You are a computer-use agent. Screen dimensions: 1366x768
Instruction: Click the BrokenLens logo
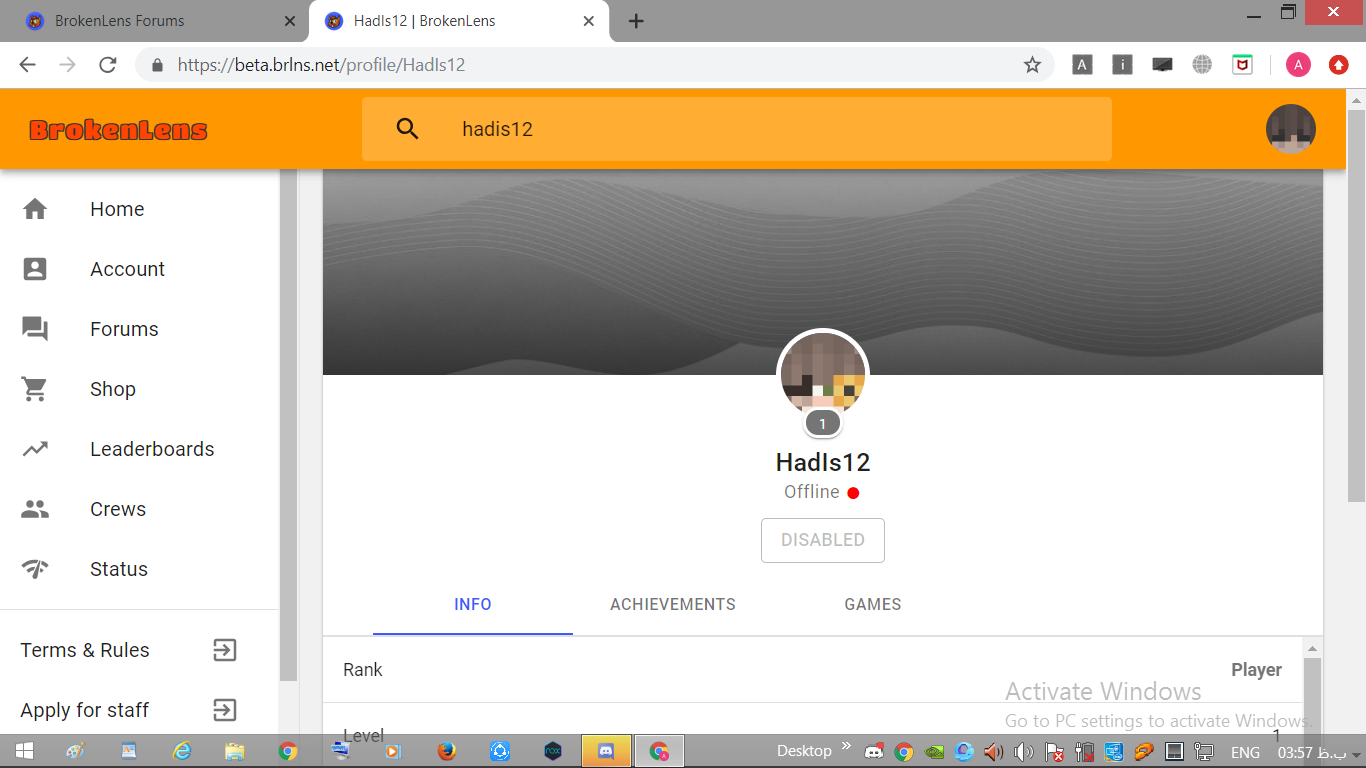tap(118, 130)
